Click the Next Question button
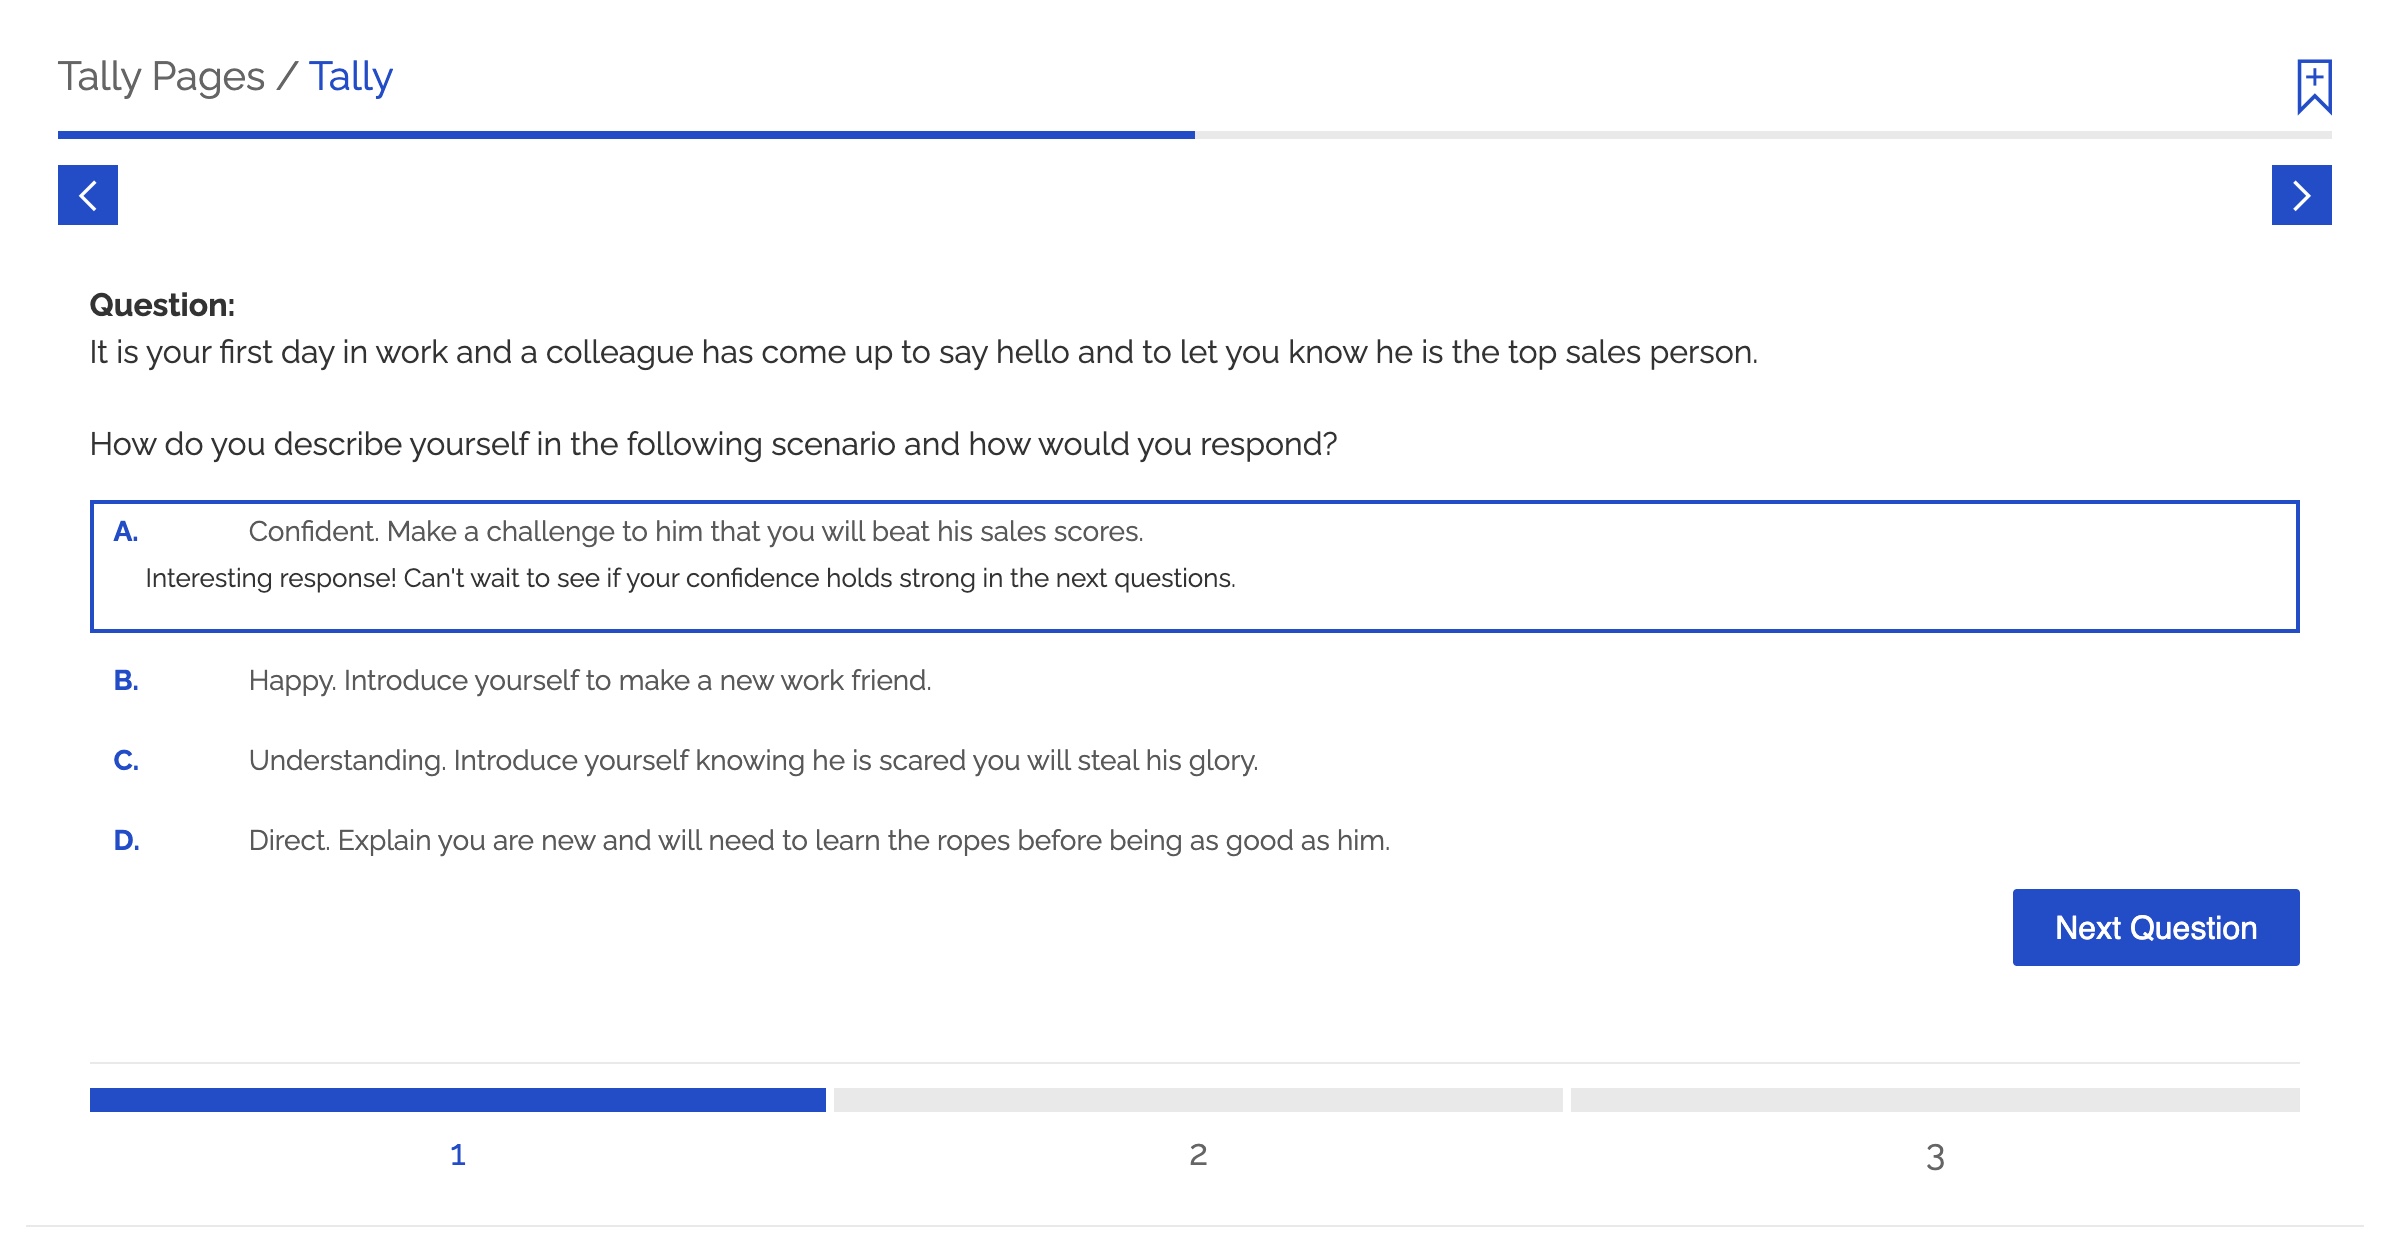 [2156, 927]
